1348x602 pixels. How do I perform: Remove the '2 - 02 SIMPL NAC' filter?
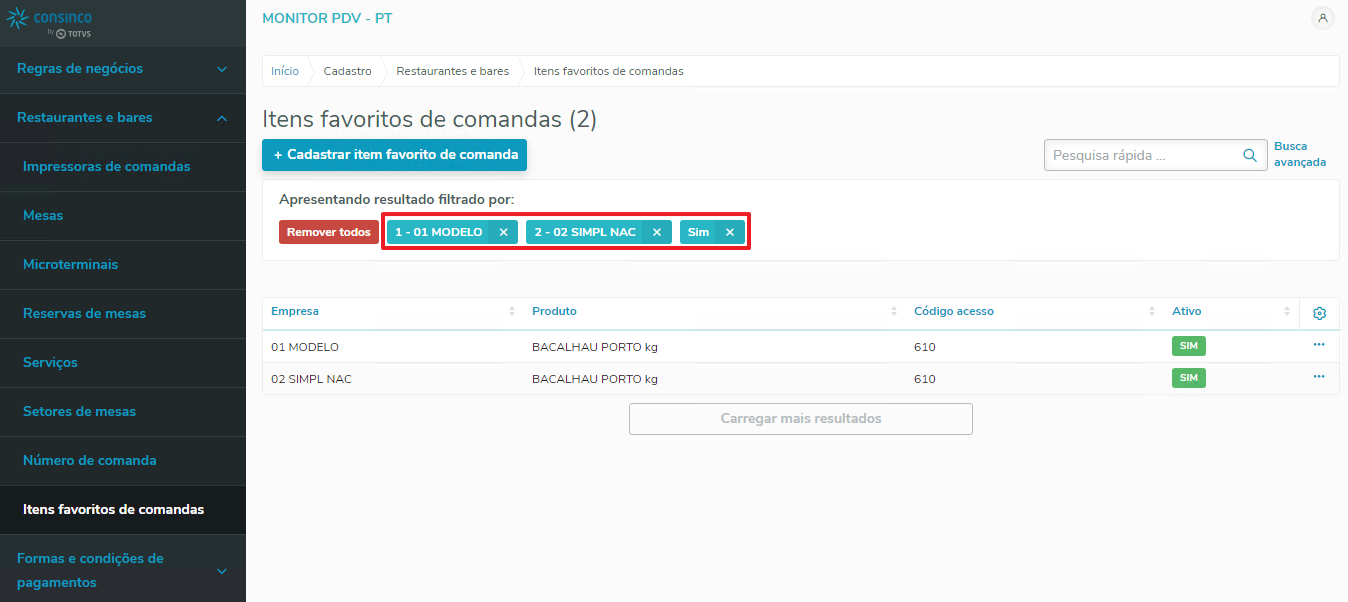pos(657,232)
